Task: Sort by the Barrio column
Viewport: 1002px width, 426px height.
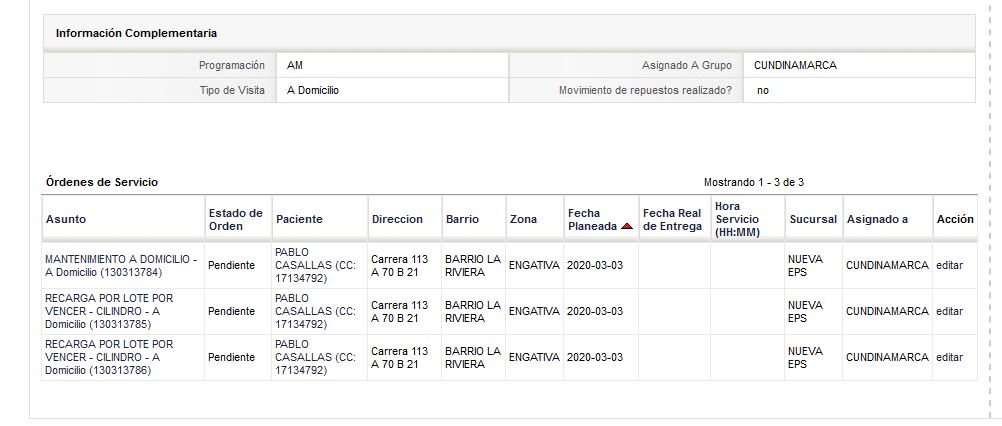Action: coord(462,219)
